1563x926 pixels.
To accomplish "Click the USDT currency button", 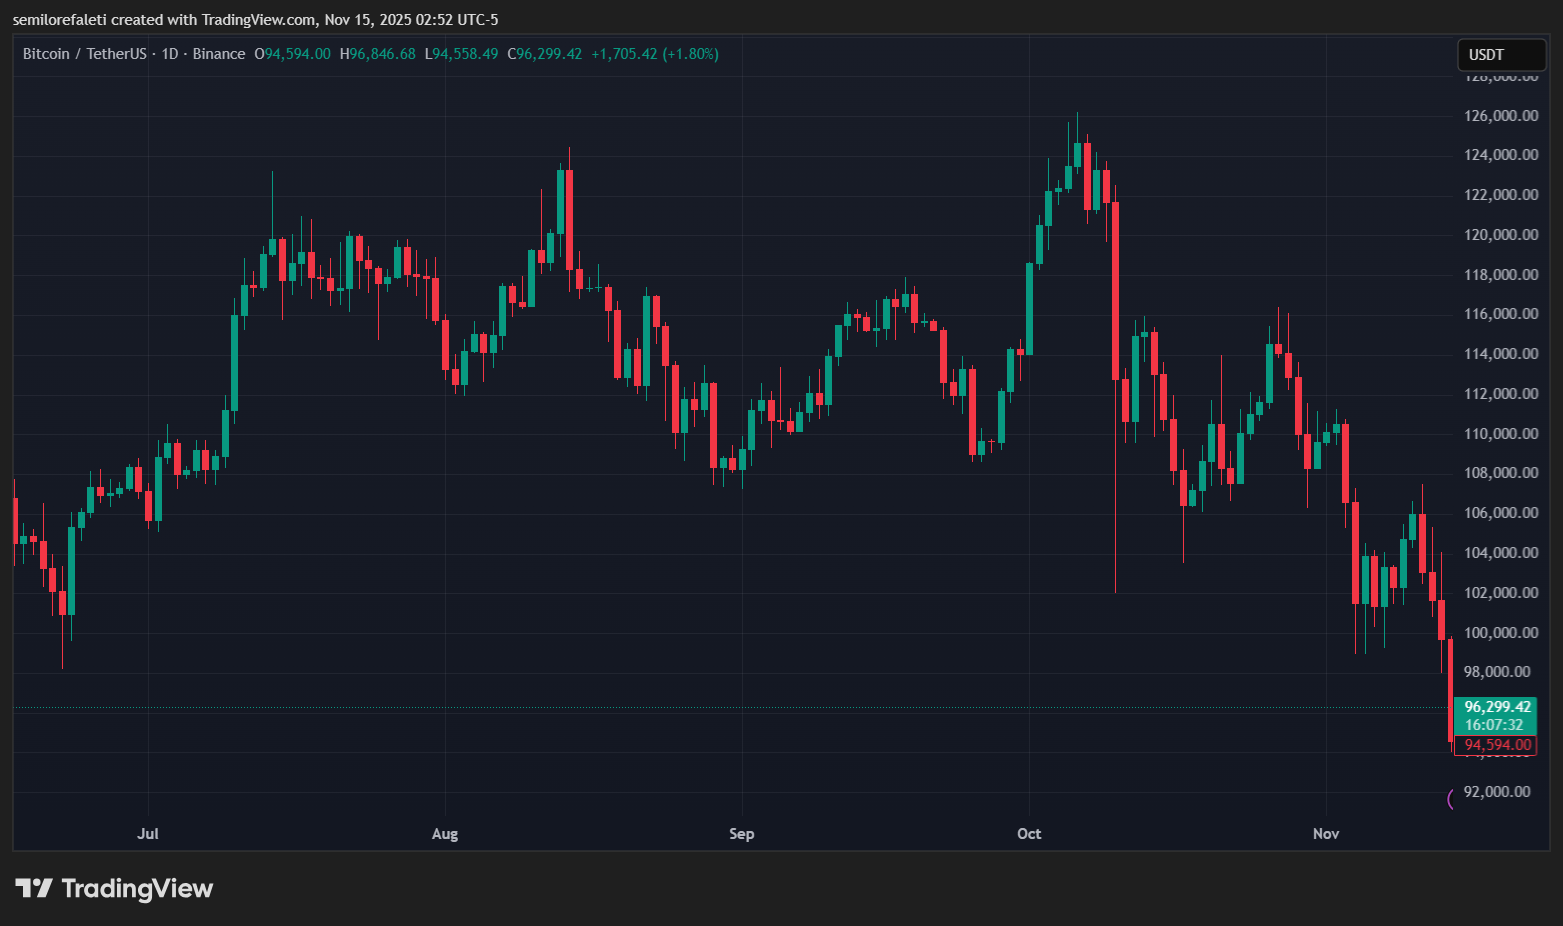I will pos(1500,55).
